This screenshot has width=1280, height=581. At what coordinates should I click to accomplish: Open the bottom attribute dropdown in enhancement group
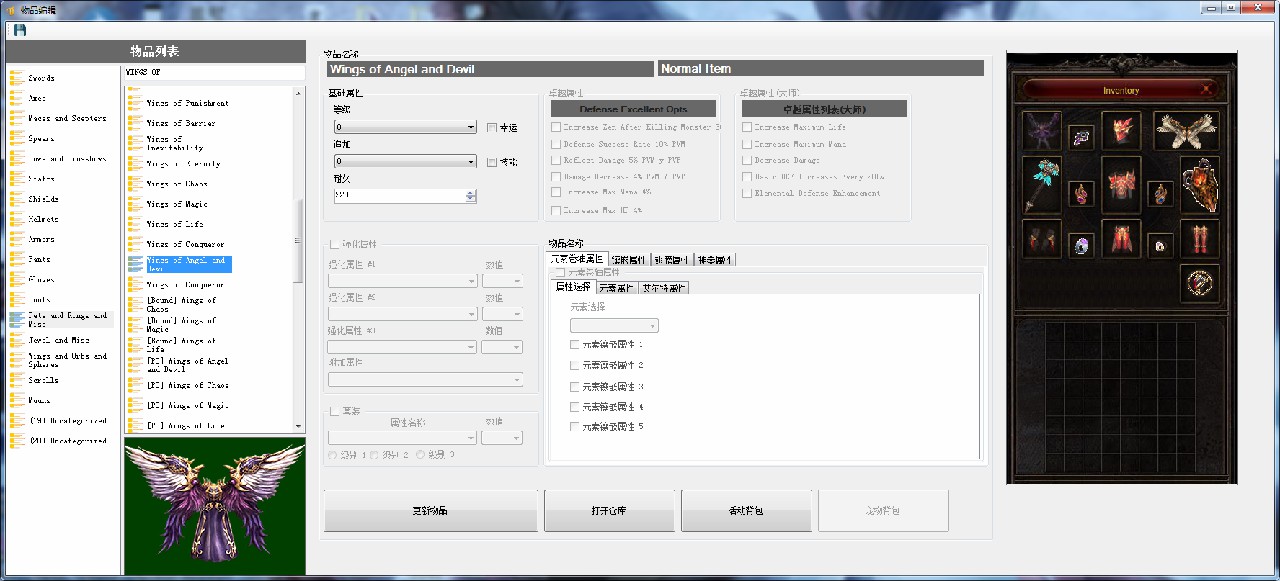click(x=425, y=380)
